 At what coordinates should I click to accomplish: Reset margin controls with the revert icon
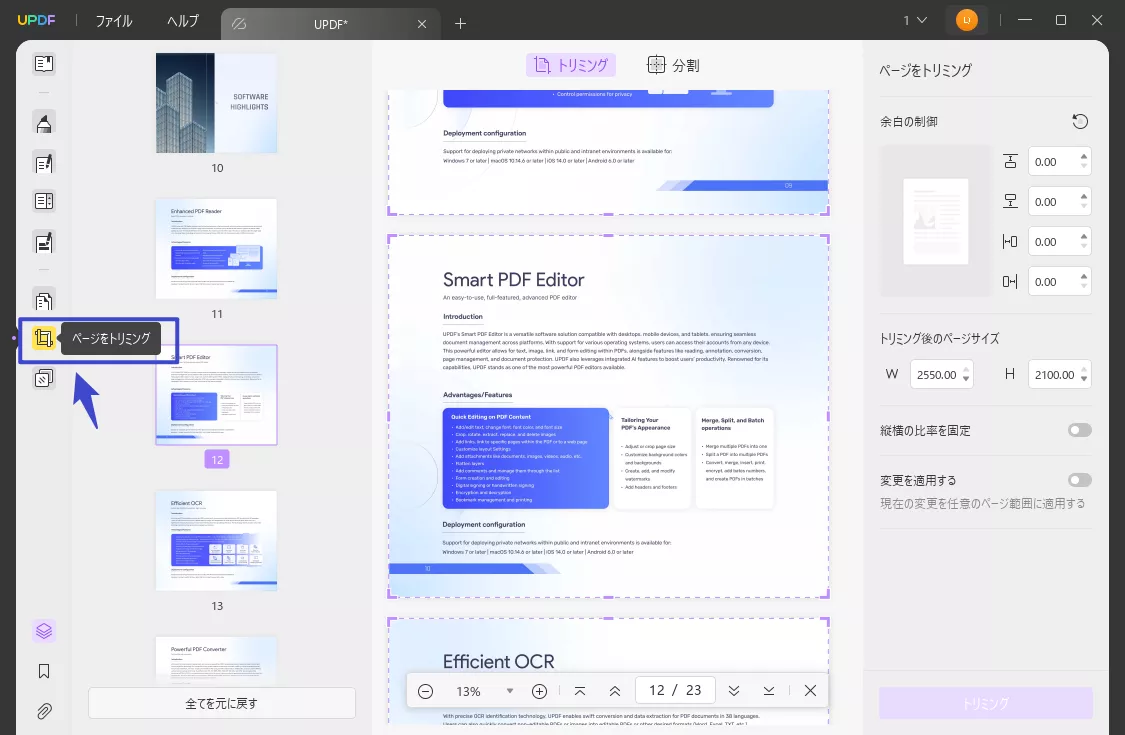pyautogui.click(x=1080, y=121)
